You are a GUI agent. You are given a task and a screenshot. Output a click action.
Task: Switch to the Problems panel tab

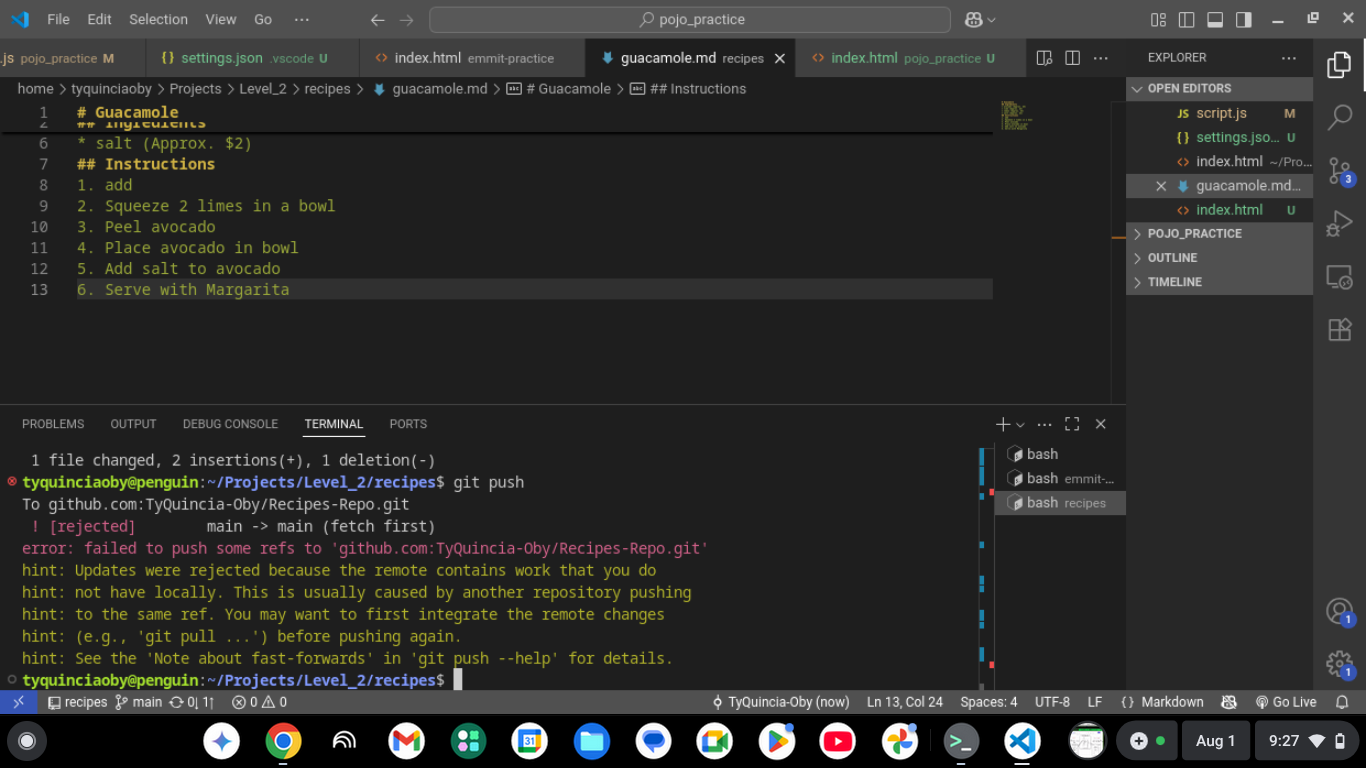point(53,424)
